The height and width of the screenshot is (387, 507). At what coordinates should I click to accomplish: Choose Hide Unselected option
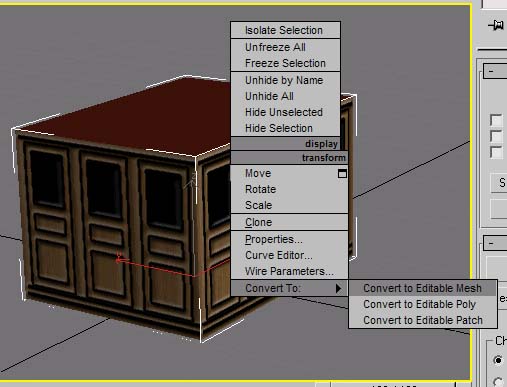285,112
